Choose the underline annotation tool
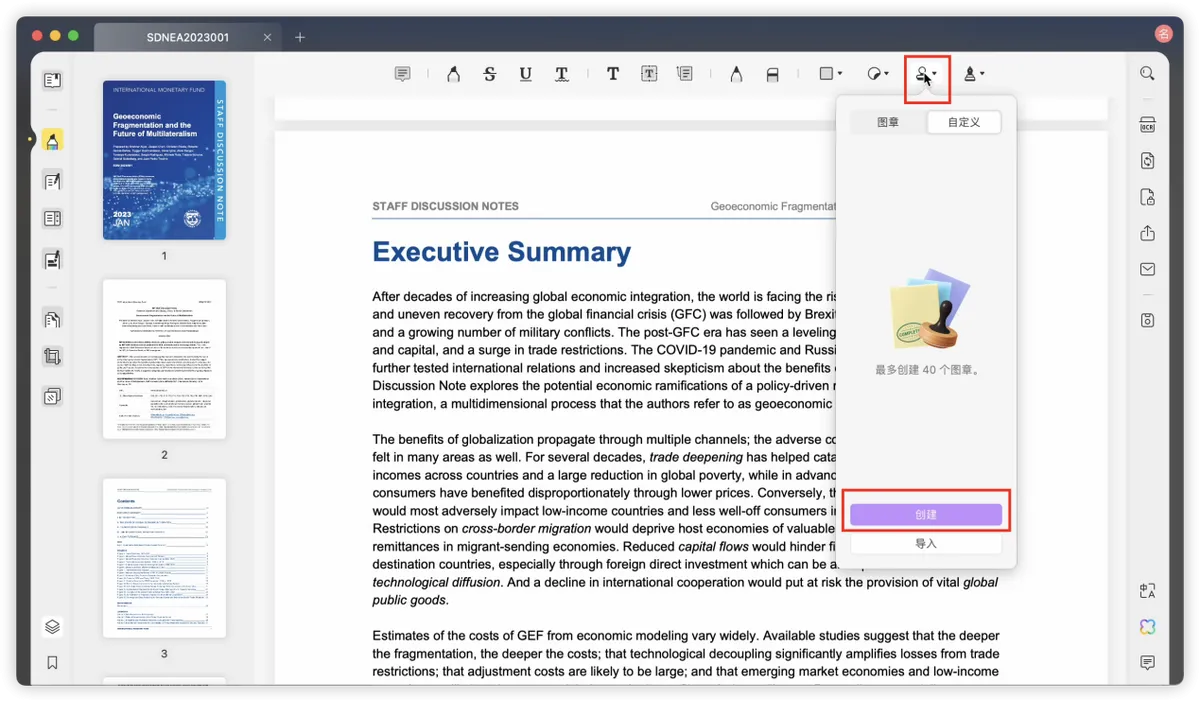This screenshot has width=1200, height=702. pyautogui.click(x=525, y=74)
